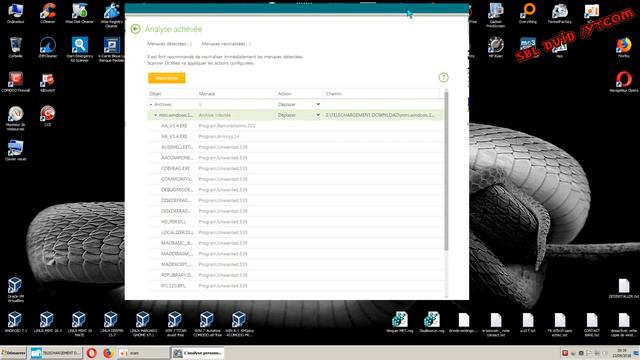Select the MADDISASM row
Screen dimensions: 640x360
coord(295,253)
